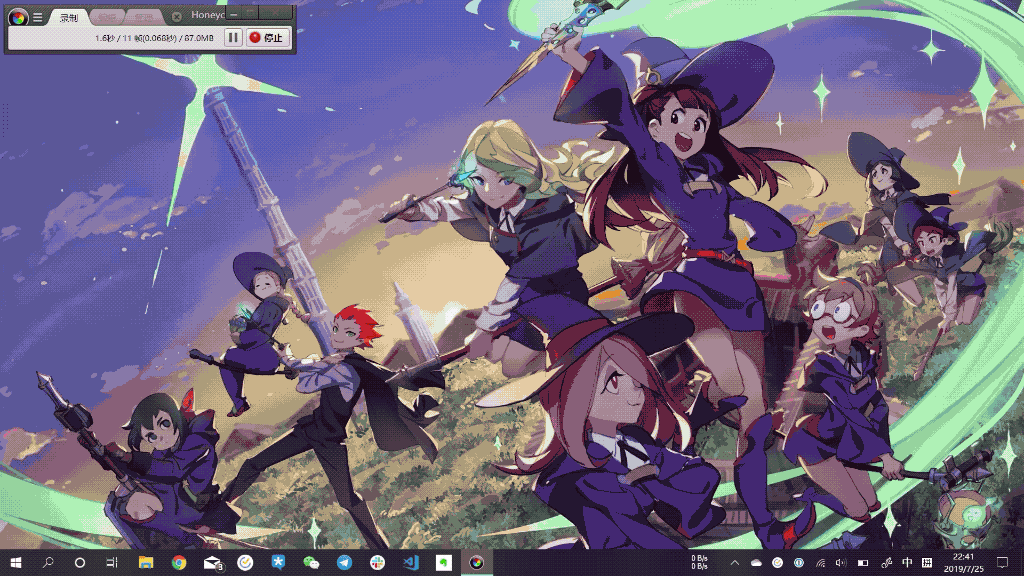Viewport: 1024px width, 576px height.
Task: Open Task View on the taskbar
Action: pyautogui.click(x=112, y=562)
